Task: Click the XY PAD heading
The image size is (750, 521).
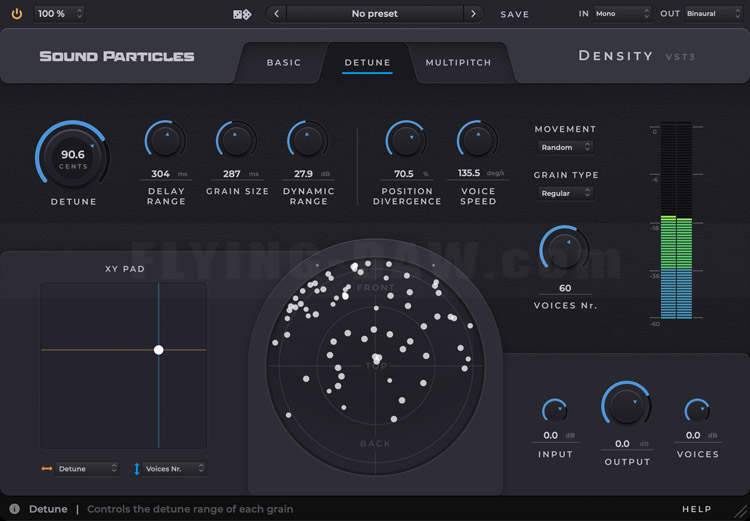Action: click(125, 269)
